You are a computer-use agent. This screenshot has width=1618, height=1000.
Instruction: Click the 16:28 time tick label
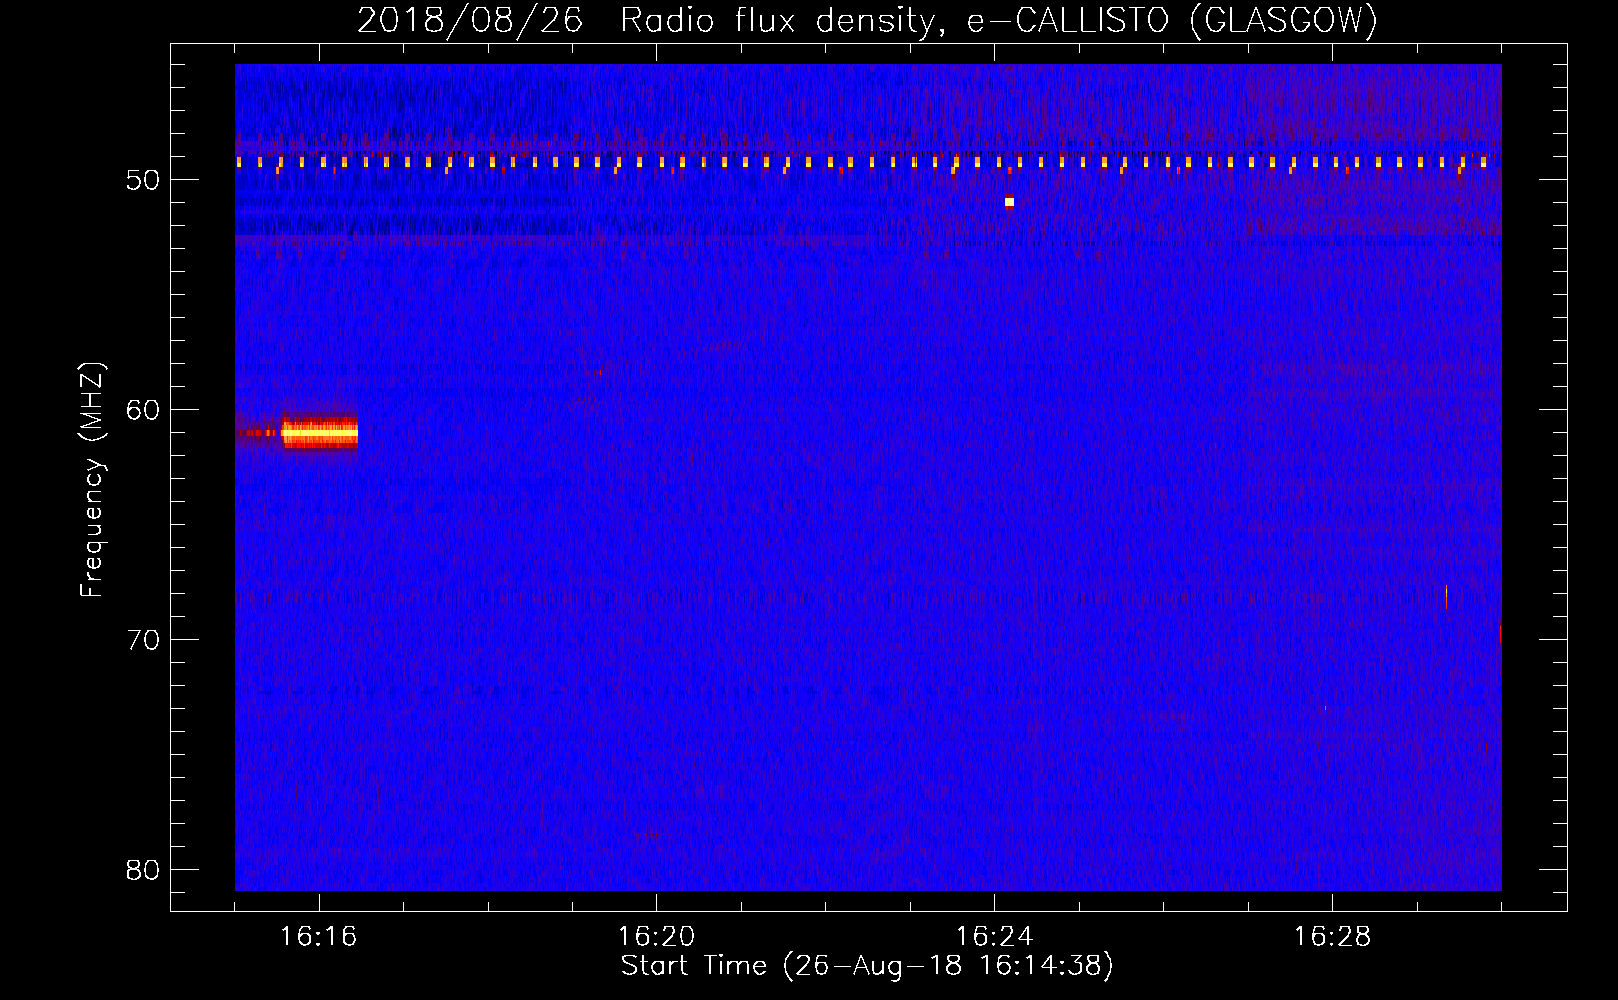click(x=1332, y=936)
